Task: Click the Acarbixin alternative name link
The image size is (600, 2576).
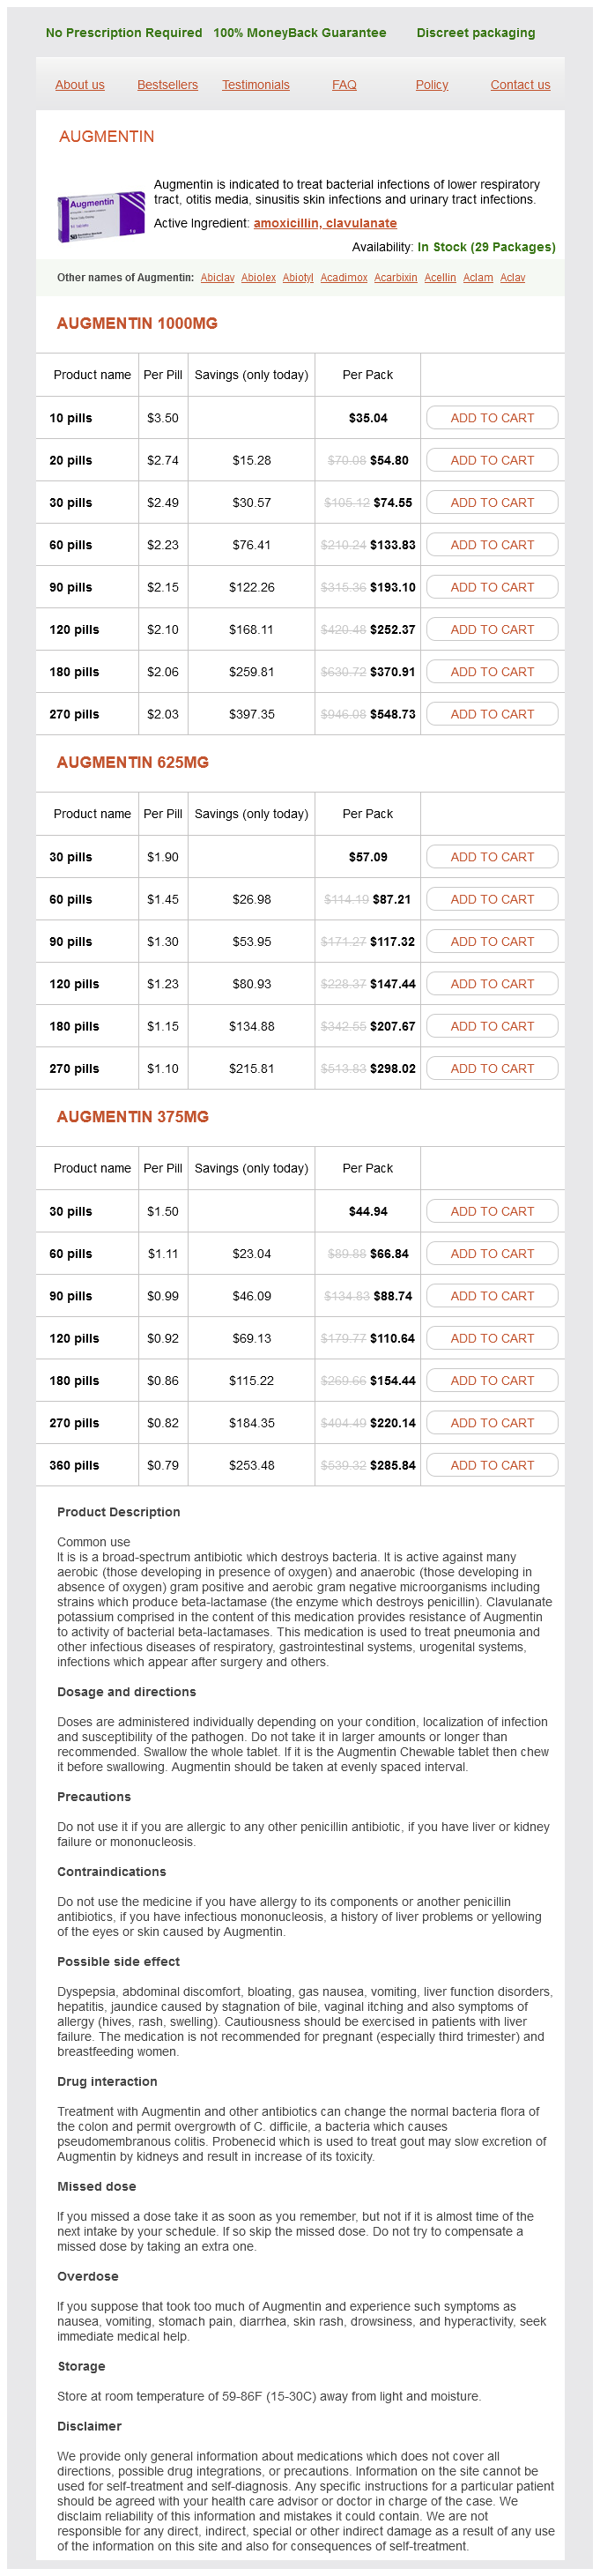Action: pyautogui.click(x=395, y=278)
